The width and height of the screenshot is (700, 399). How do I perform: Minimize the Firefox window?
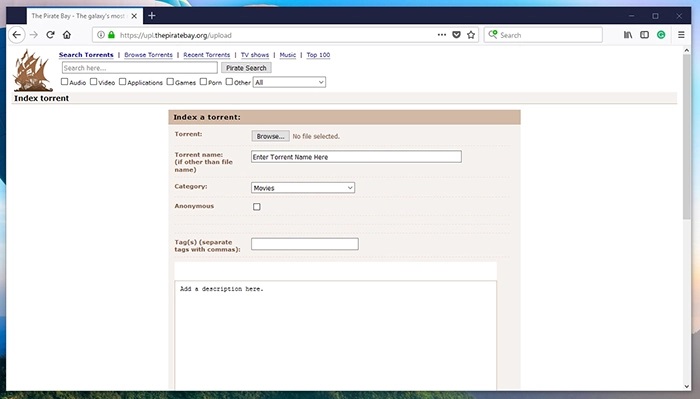[x=631, y=16]
